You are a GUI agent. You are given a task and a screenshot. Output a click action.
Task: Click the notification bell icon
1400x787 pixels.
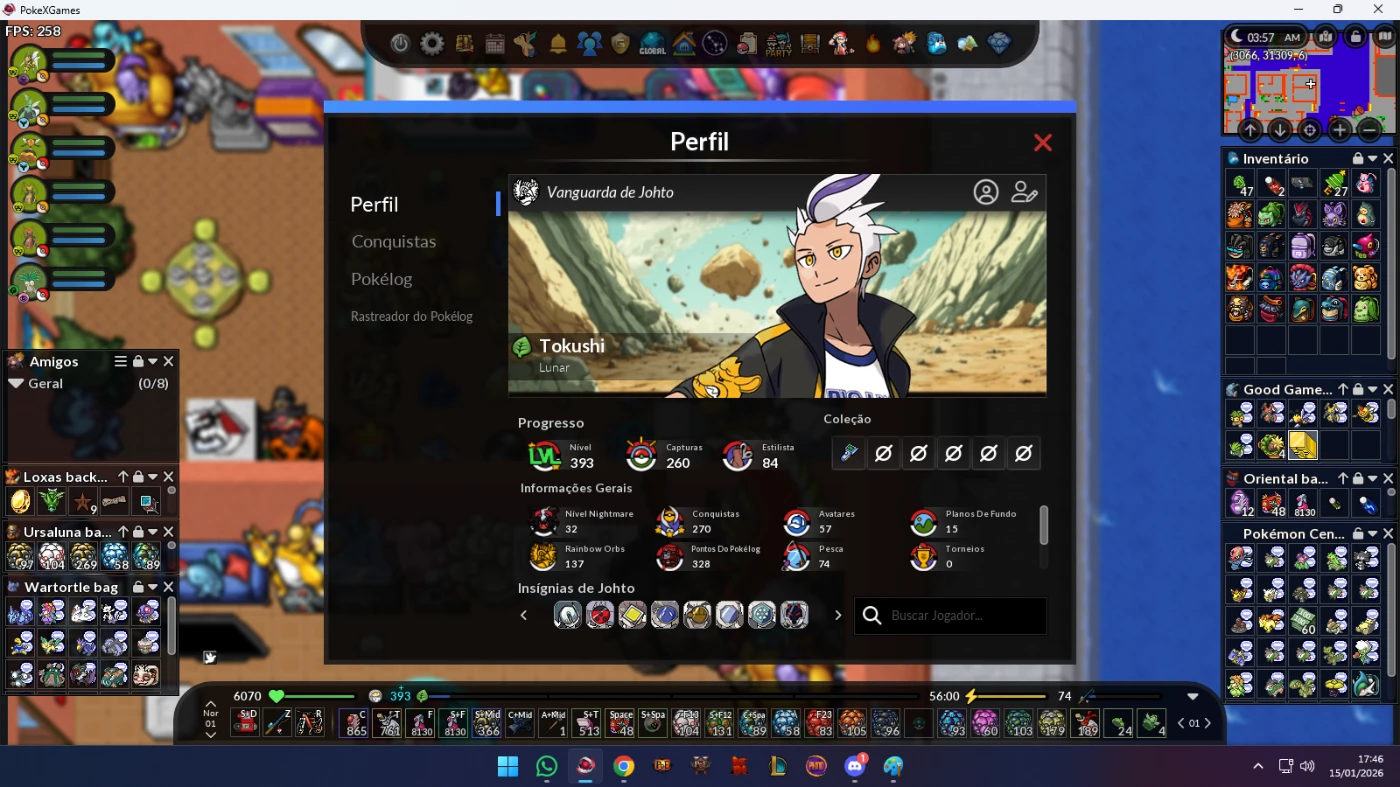pos(558,44)
